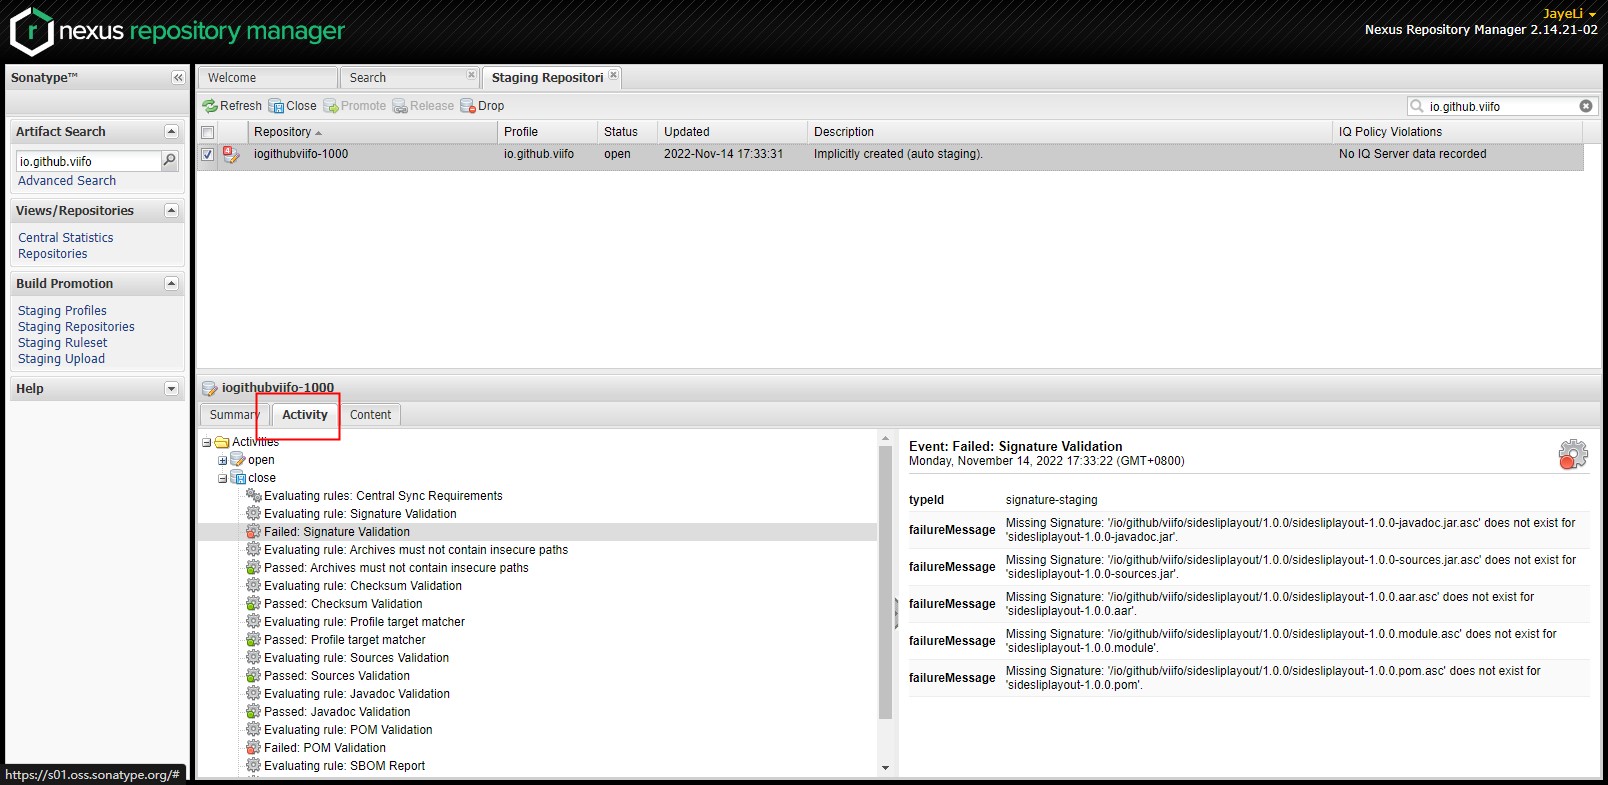Open the Advanced Search link

[x=67, y=181]
